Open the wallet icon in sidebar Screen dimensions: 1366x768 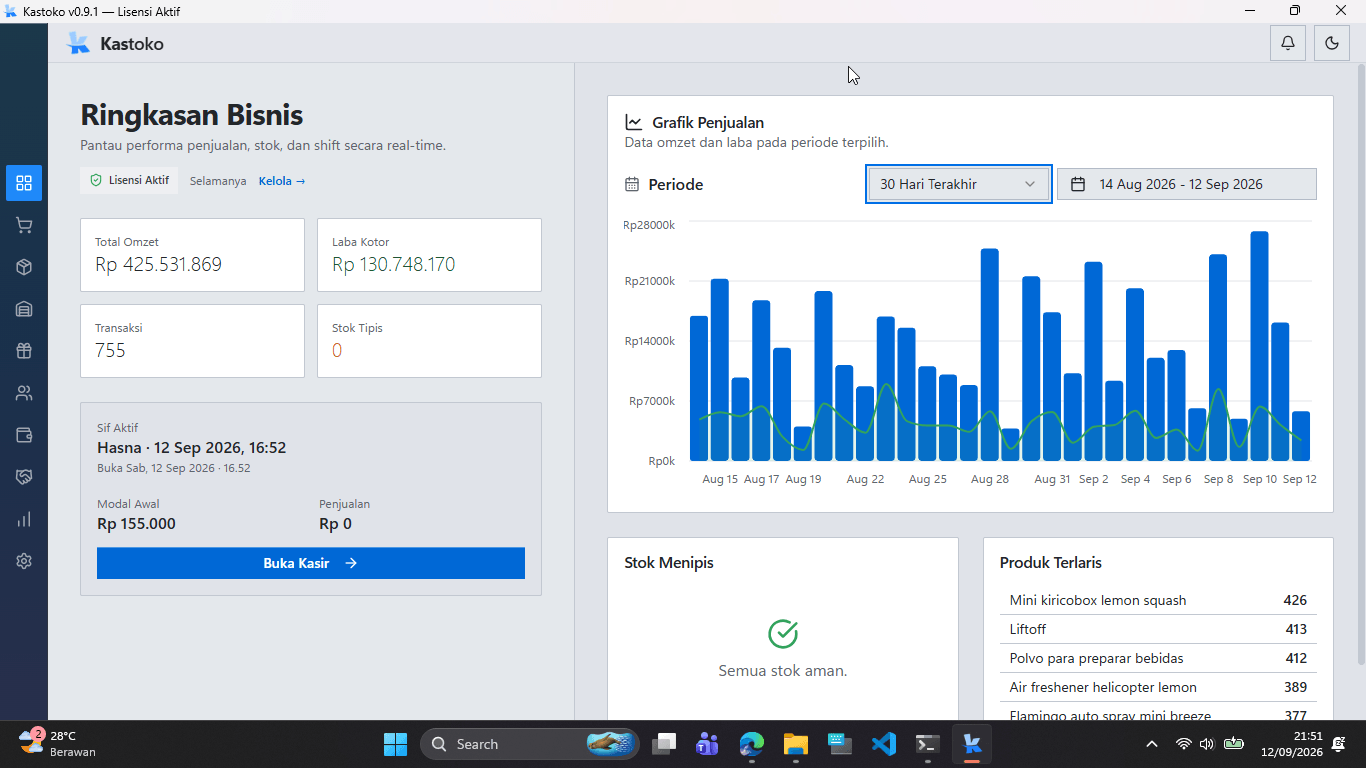(x=24, y=435)
